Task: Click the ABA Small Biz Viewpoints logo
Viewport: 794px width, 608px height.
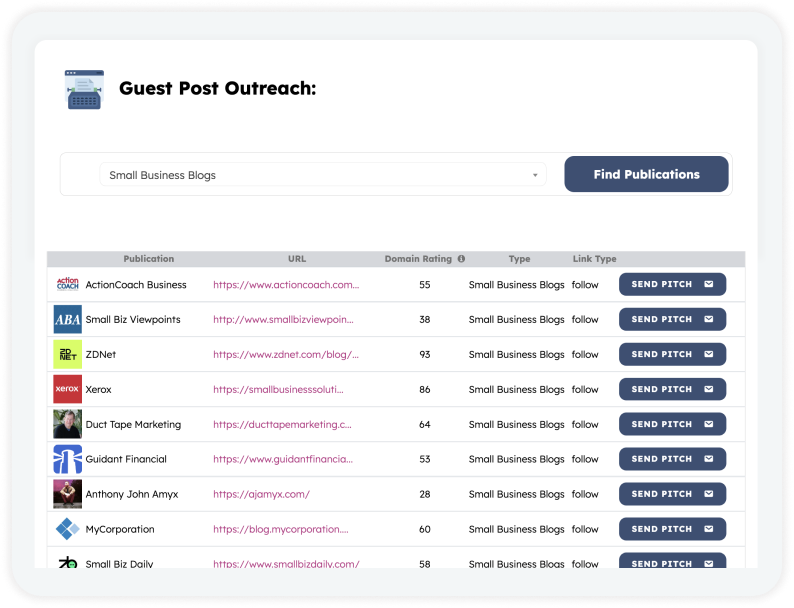Action: (67, 320)
